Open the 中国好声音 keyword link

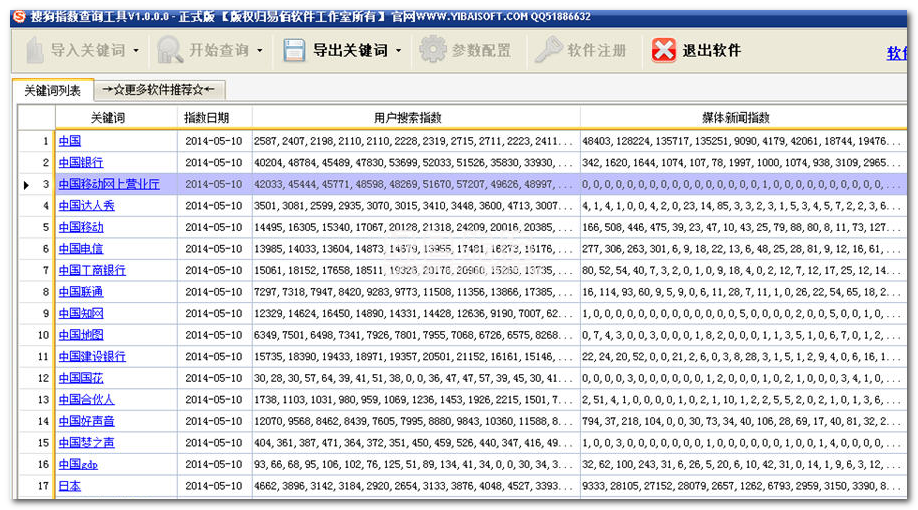87,421
